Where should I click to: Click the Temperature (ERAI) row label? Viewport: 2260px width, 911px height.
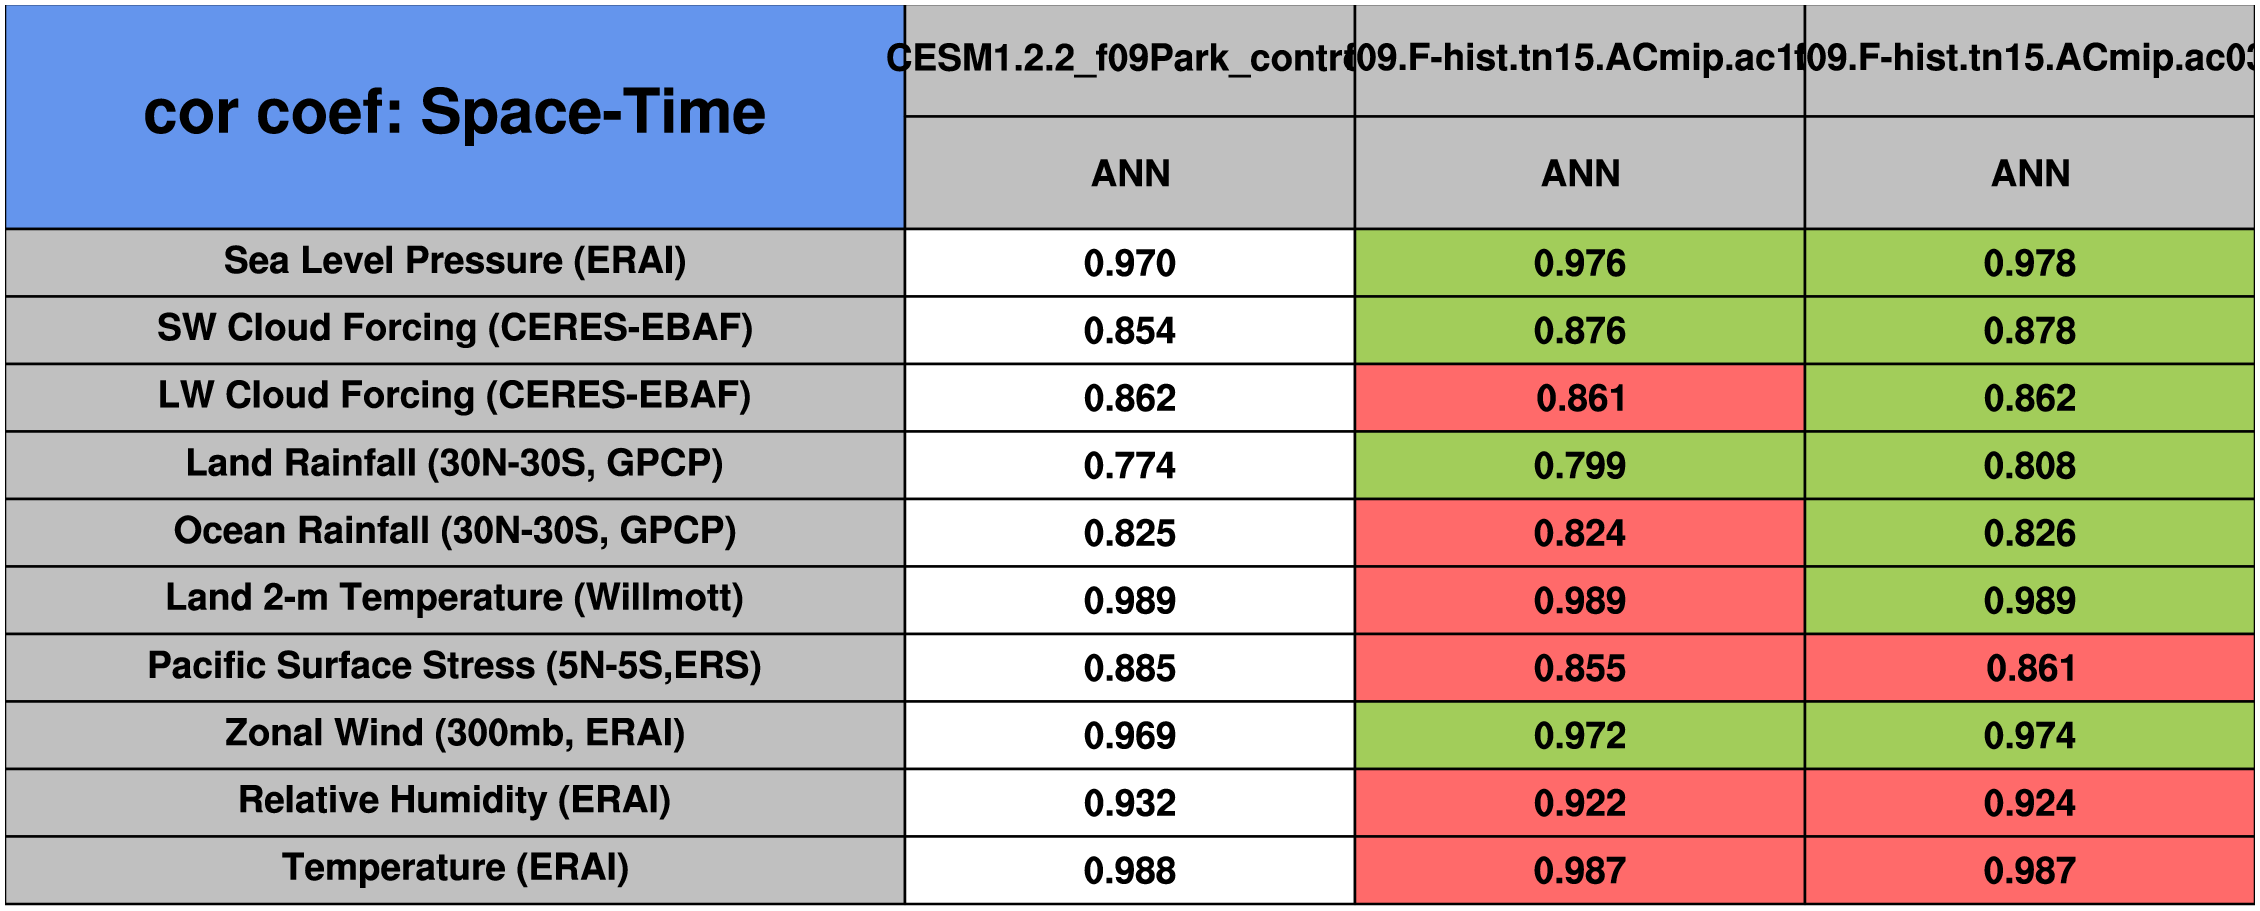point(454,869)
